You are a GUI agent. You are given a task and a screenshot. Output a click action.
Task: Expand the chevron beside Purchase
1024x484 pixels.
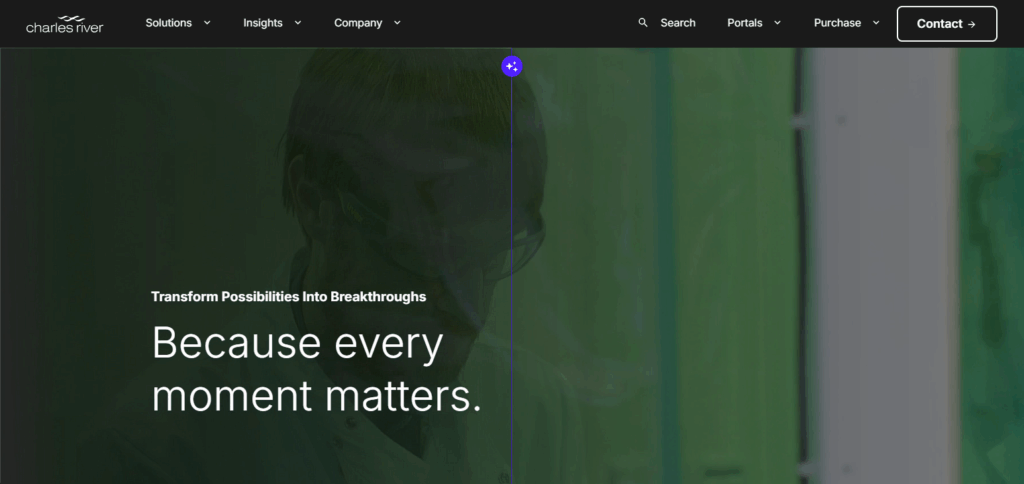tap(876, 23)
